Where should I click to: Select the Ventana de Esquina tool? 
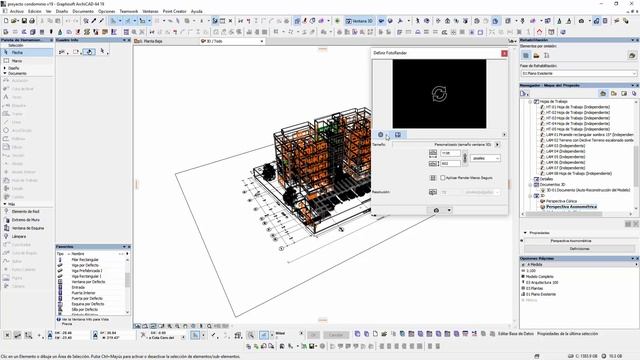pos(27,228)
